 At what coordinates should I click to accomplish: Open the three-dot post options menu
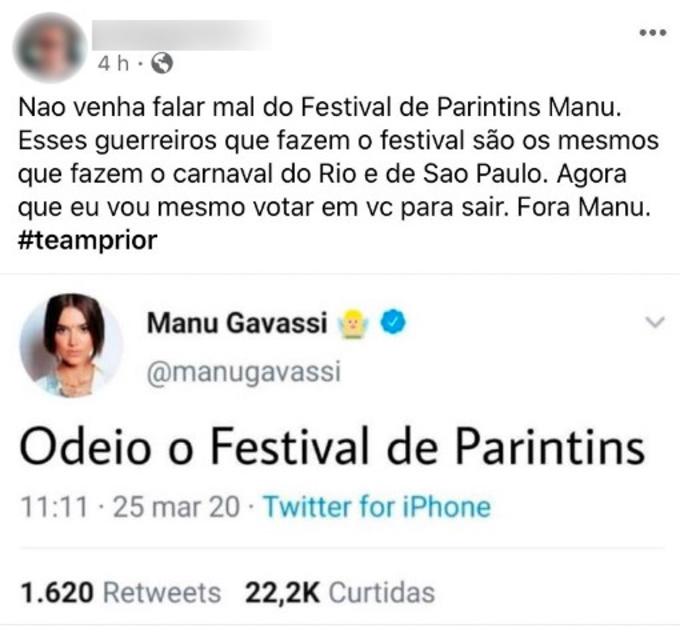point(652,33)
